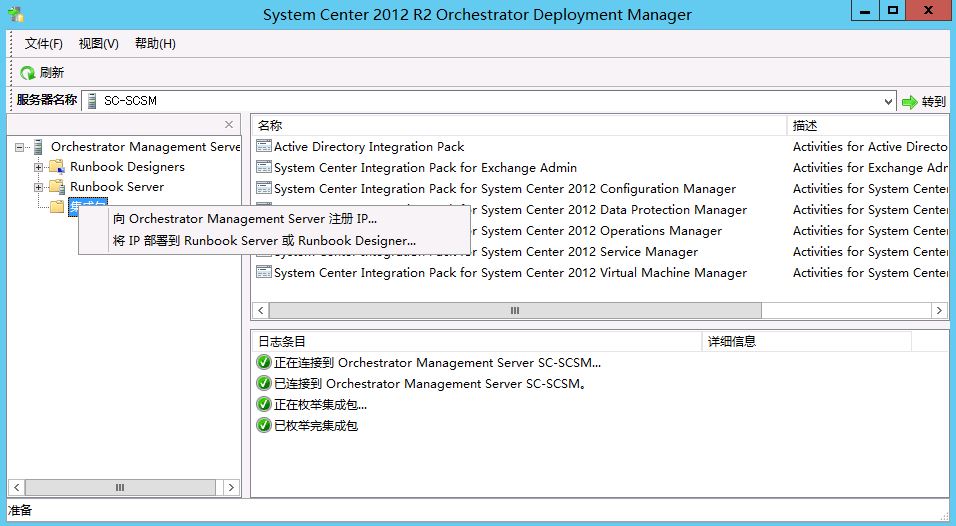Click icon of Configuration Manager integration pack
This screenshot has width=956, height=526.
264,188
